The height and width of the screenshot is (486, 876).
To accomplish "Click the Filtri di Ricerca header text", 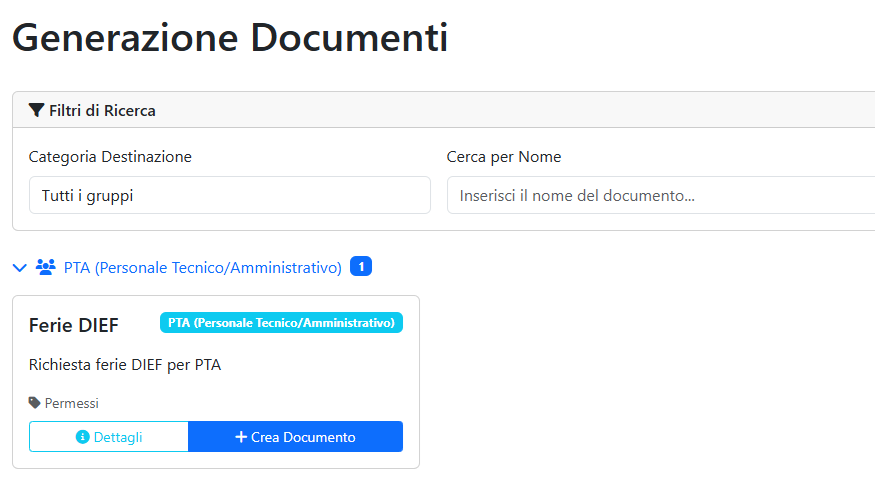I will (x=102, y=110).
